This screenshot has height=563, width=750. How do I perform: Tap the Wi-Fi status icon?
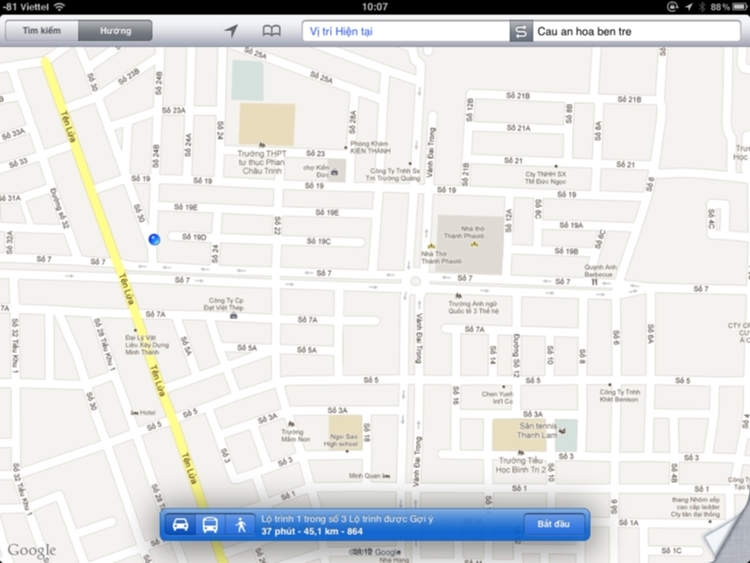click(x=59, y=7)
